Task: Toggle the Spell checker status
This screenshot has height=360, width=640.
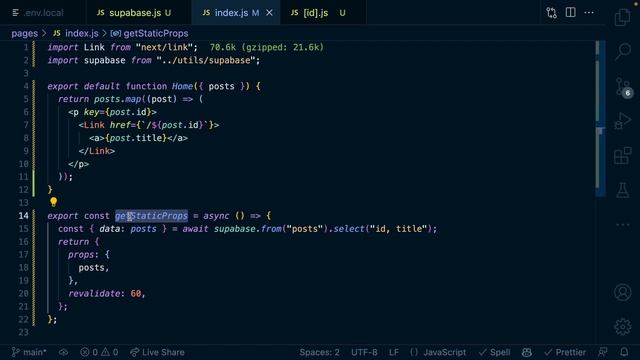Action: point(494,352)
